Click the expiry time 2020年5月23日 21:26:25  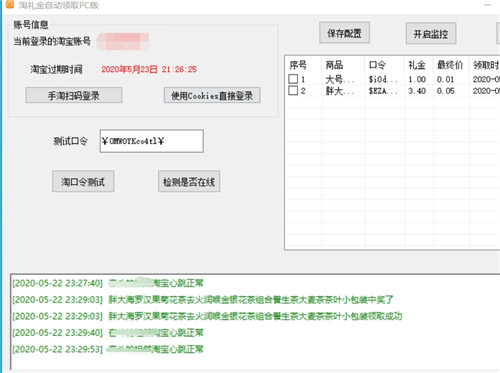149,69
